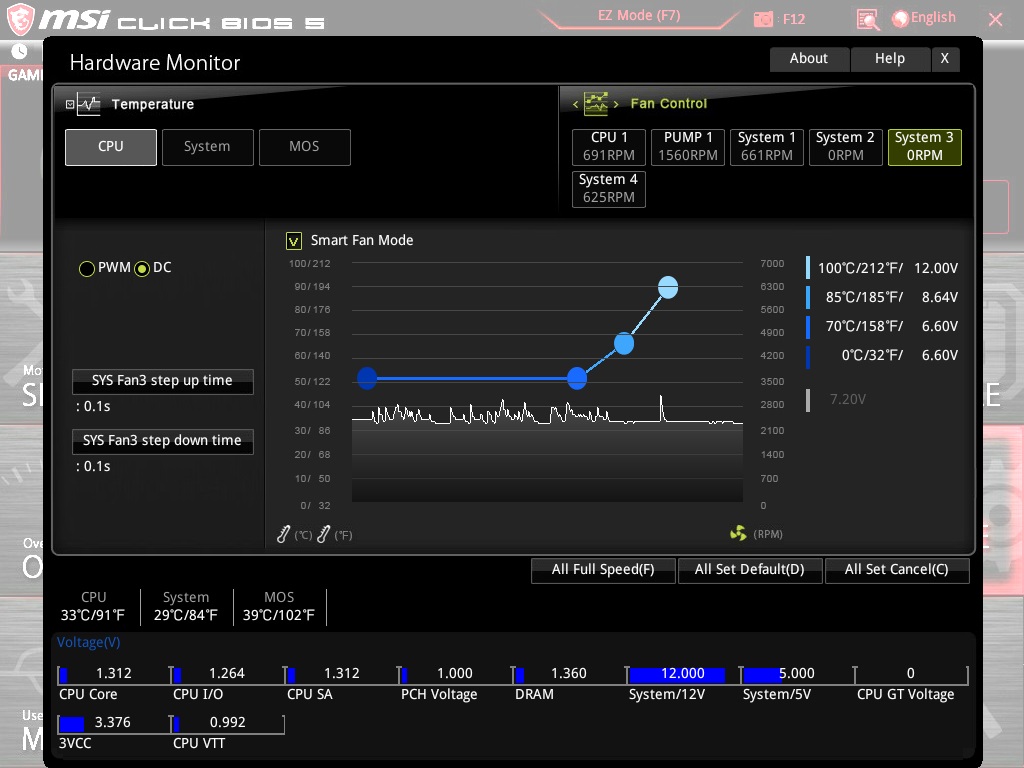The height and width of the screenshot is (768, 1024).
Task: Click the 100°C/212°F 12.00V color marker
Action: click(x=808, y=268)
